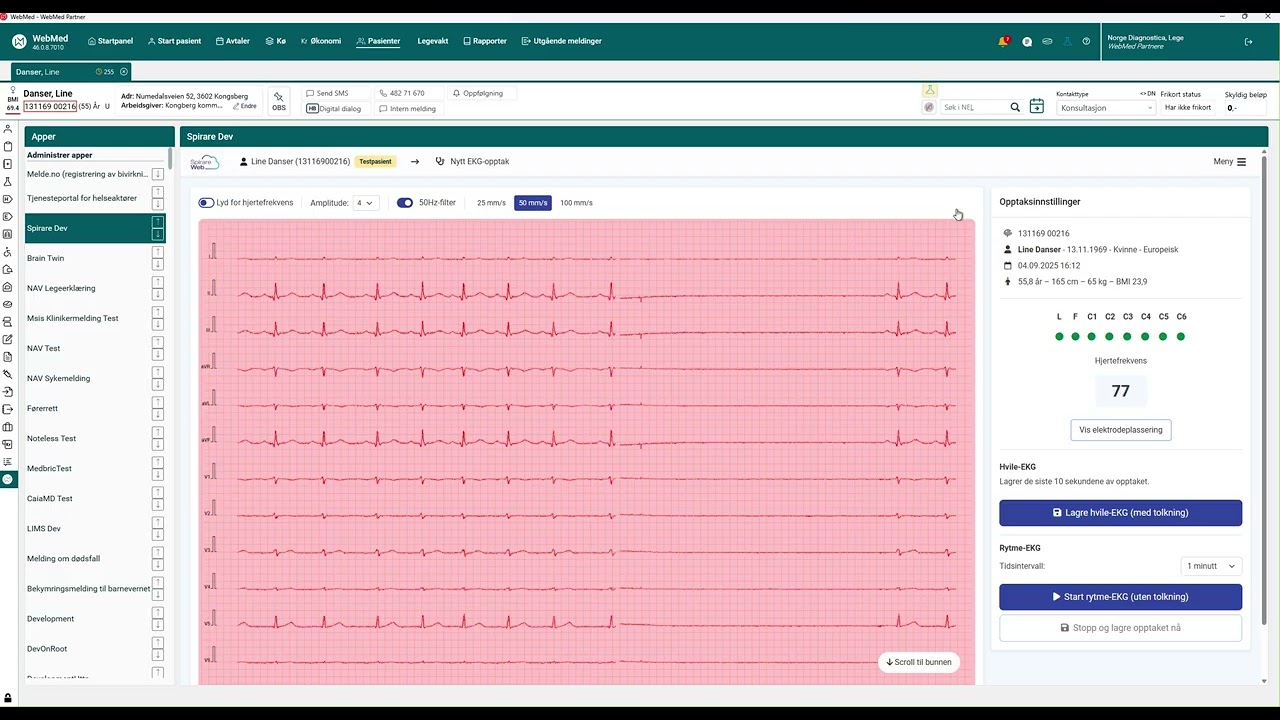Viewport: 1280px width, 720px height.
Task: Move NAV Test app down with arrow
Action: [x=157, y=354]
